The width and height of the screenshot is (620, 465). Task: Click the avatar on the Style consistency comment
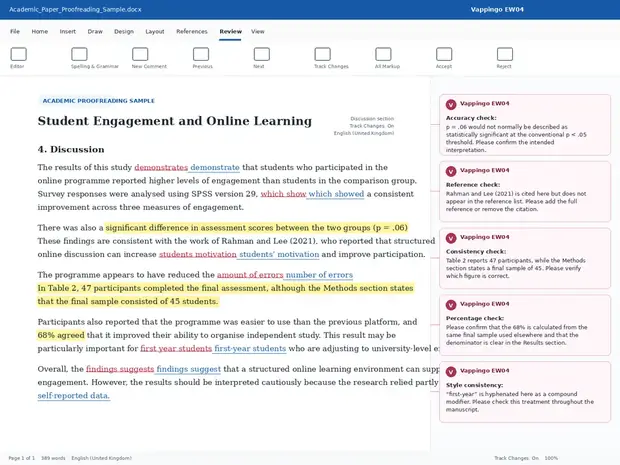[451, 372]
